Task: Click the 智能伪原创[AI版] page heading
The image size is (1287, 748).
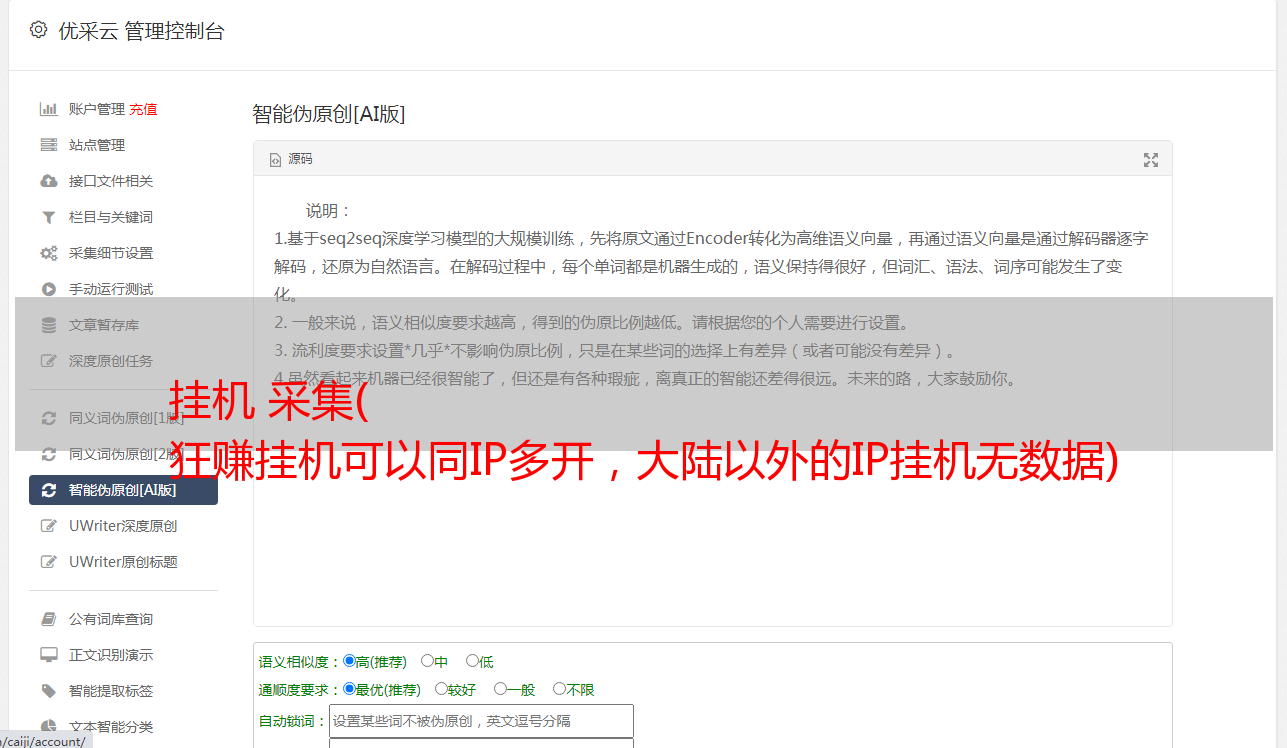Action: click(x=329, y=114)
